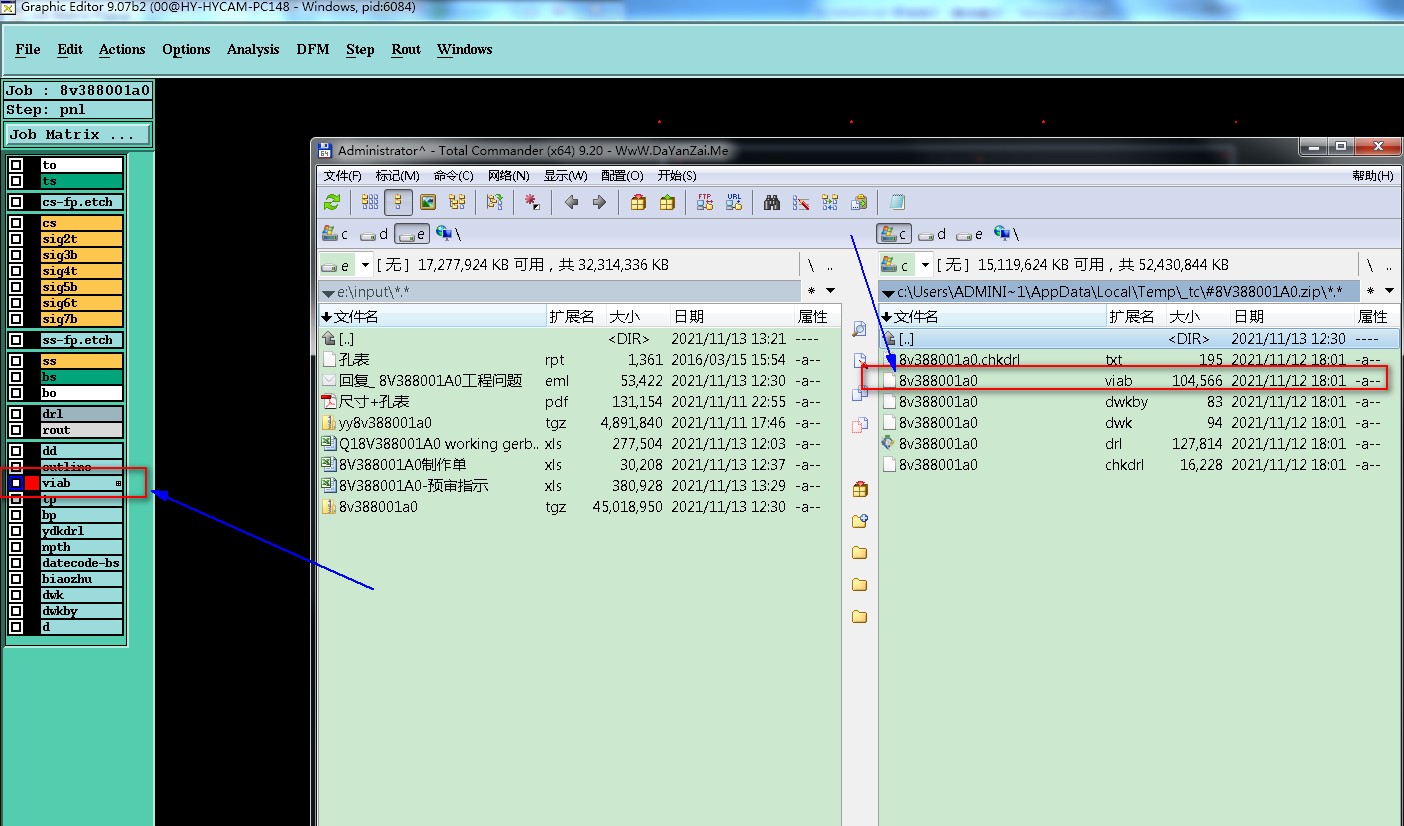Click the pack icon in vertical button bar
1404x826 pixels.
click(859, 489)
